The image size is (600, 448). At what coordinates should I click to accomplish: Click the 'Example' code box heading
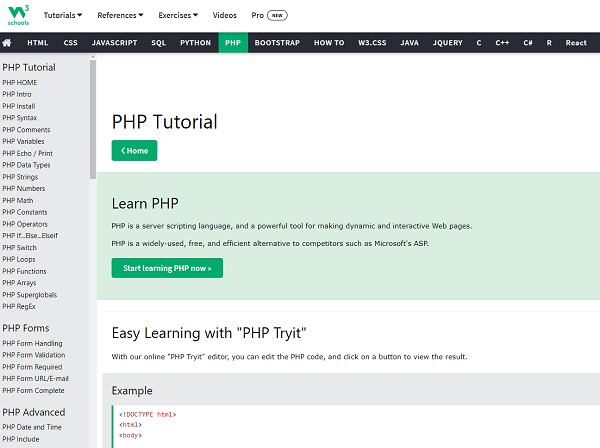(132, 391)
